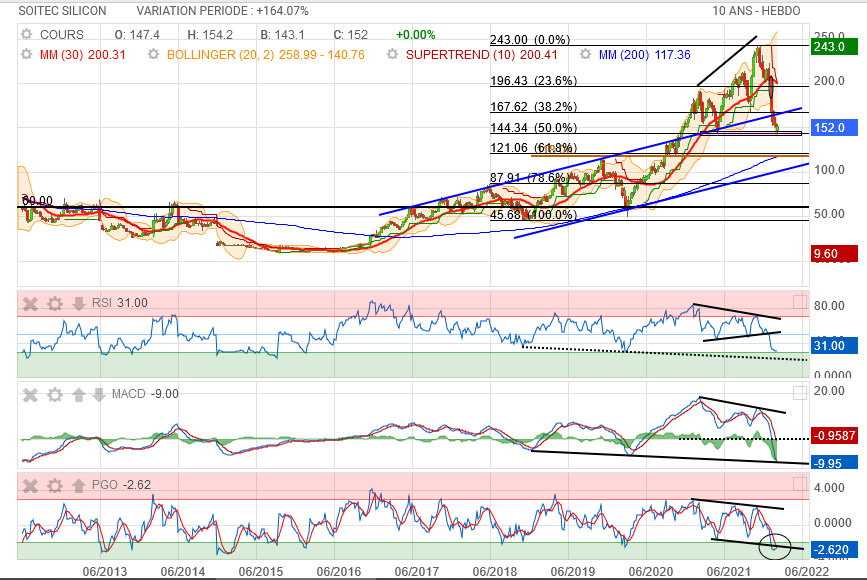
Task: Click the 196.43 (23.6%) Fibonacci label
Action: (x=534, y=81)
